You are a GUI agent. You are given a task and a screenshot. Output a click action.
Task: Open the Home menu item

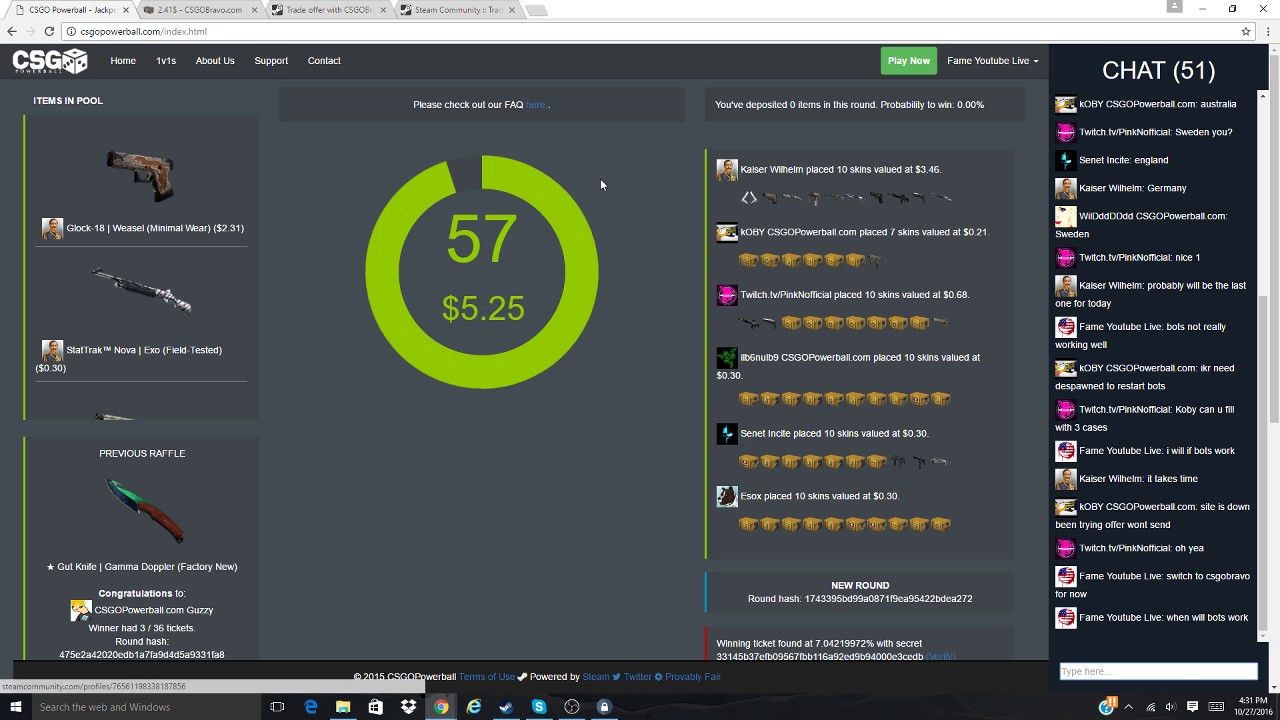(123, 61)
